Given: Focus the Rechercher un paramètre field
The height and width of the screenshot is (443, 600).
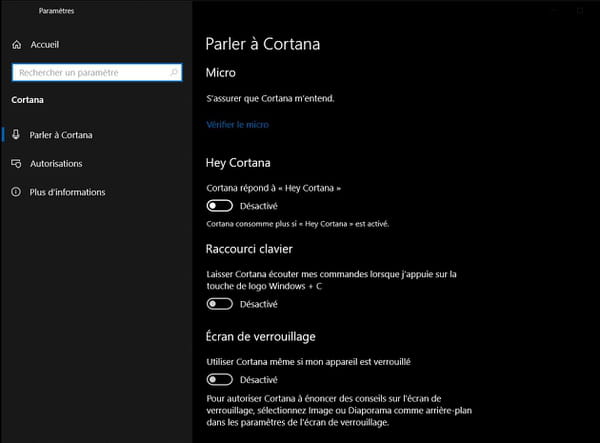Looking at the screenshot, I should click(97, 72).
